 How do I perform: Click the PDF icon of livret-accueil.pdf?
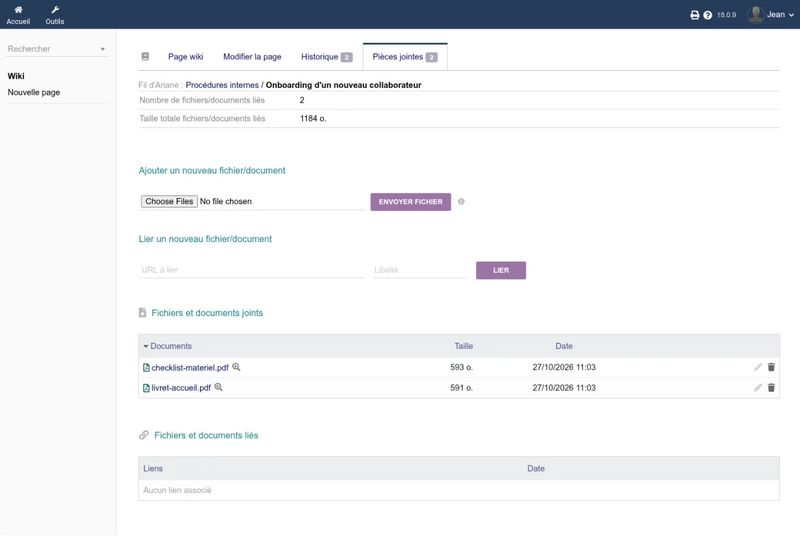click(x=146, y=388)
